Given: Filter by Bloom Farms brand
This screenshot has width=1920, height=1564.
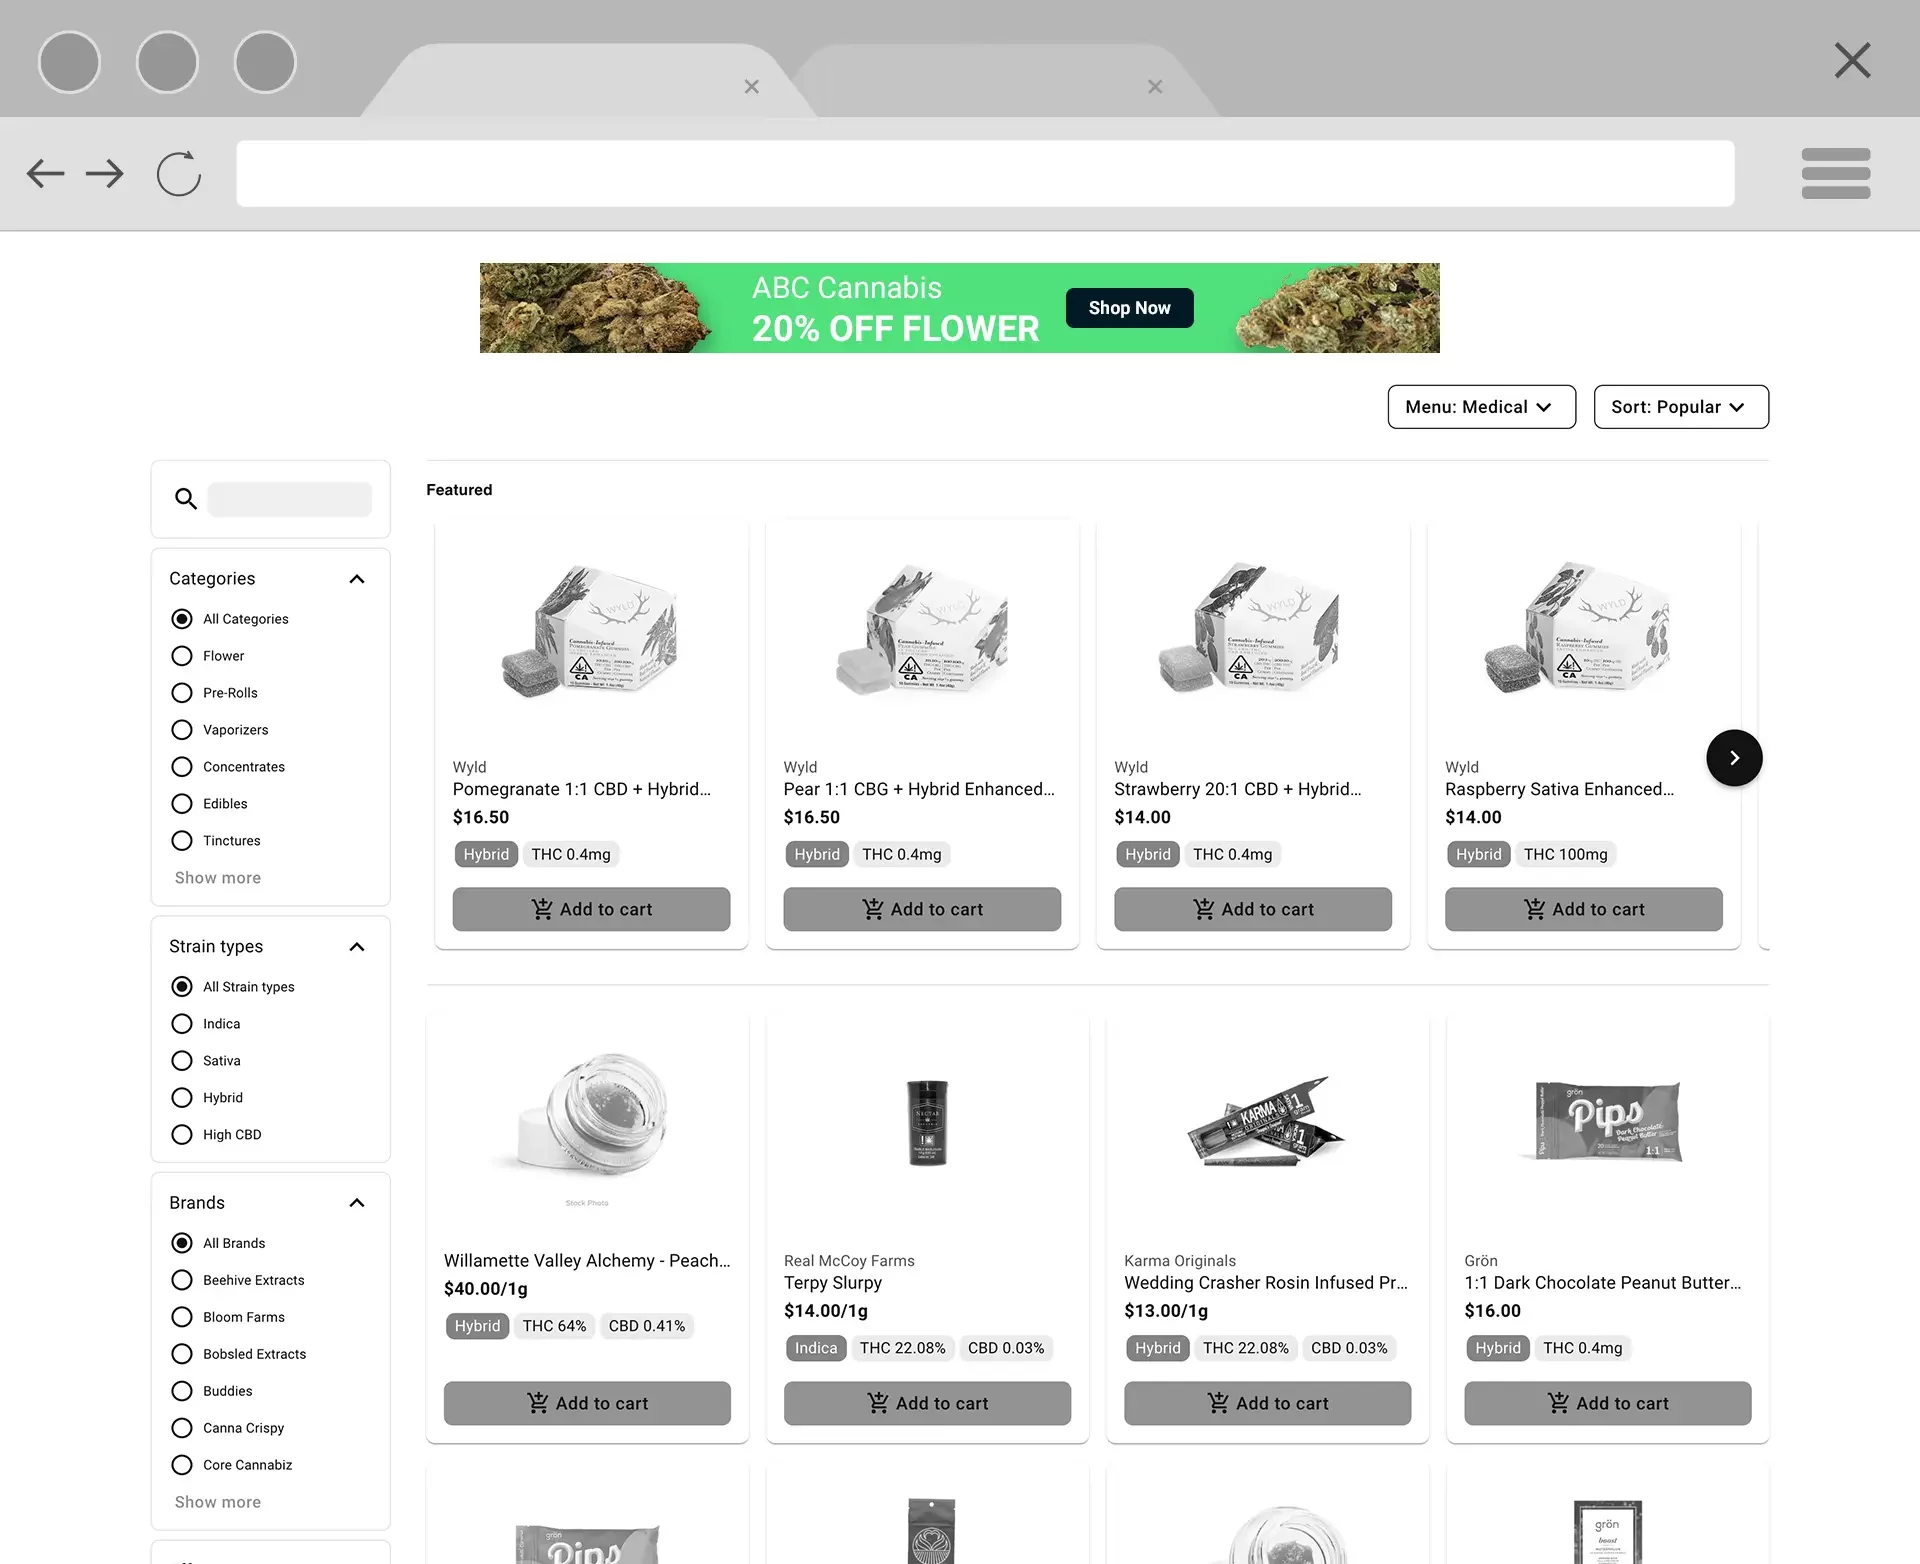Looking at the screenshot, I should coord(182,1317).
